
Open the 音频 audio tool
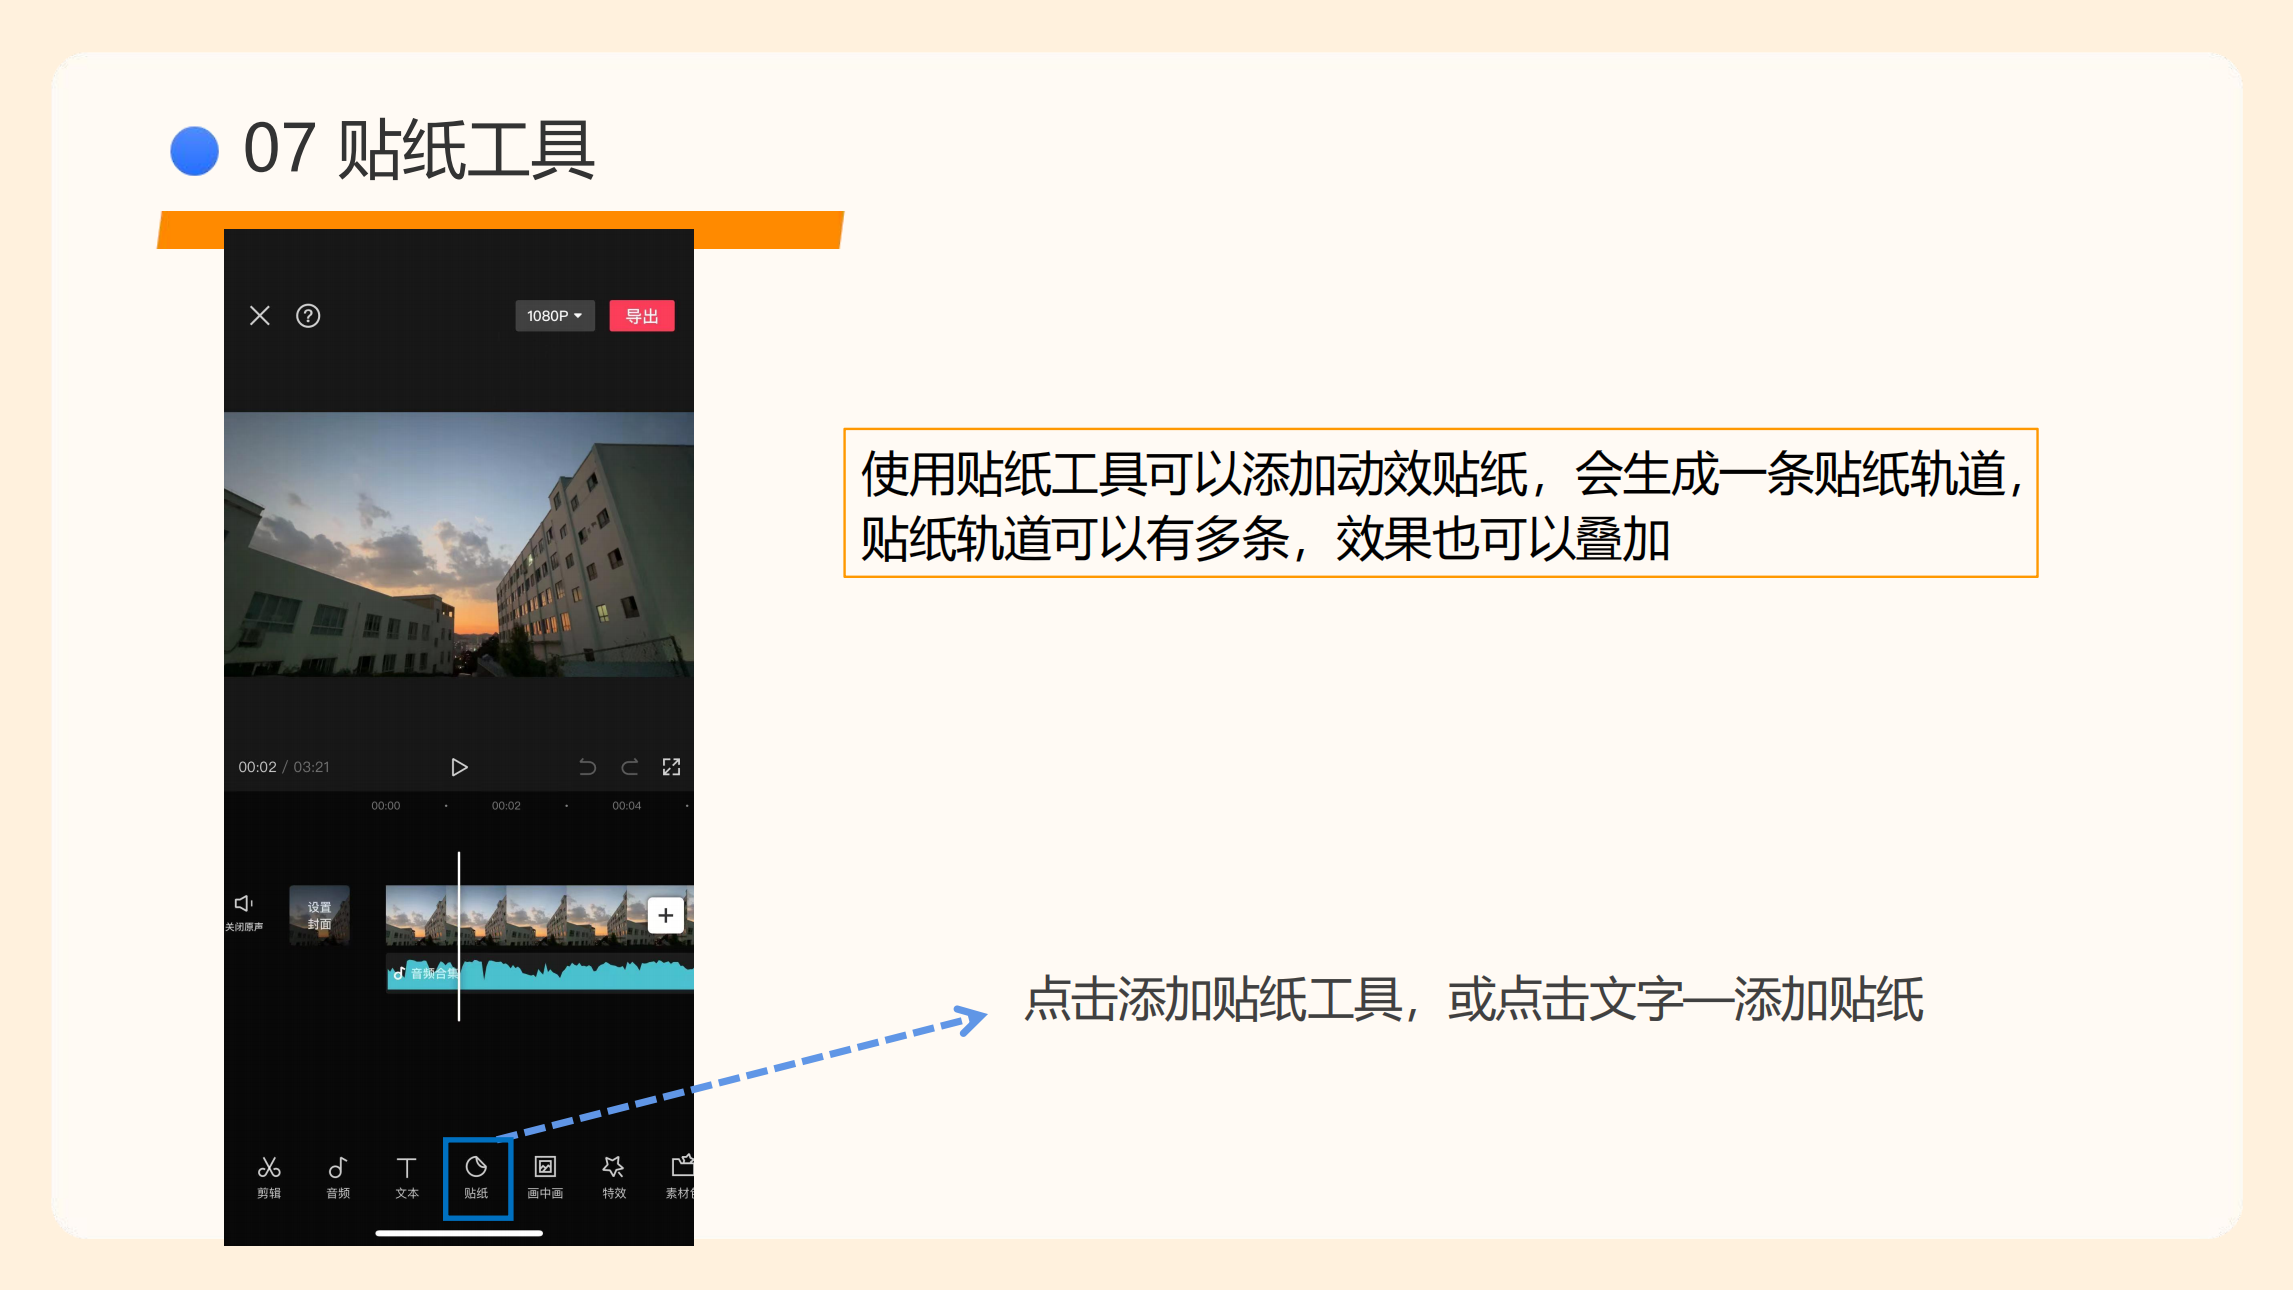coord(338,1177)
